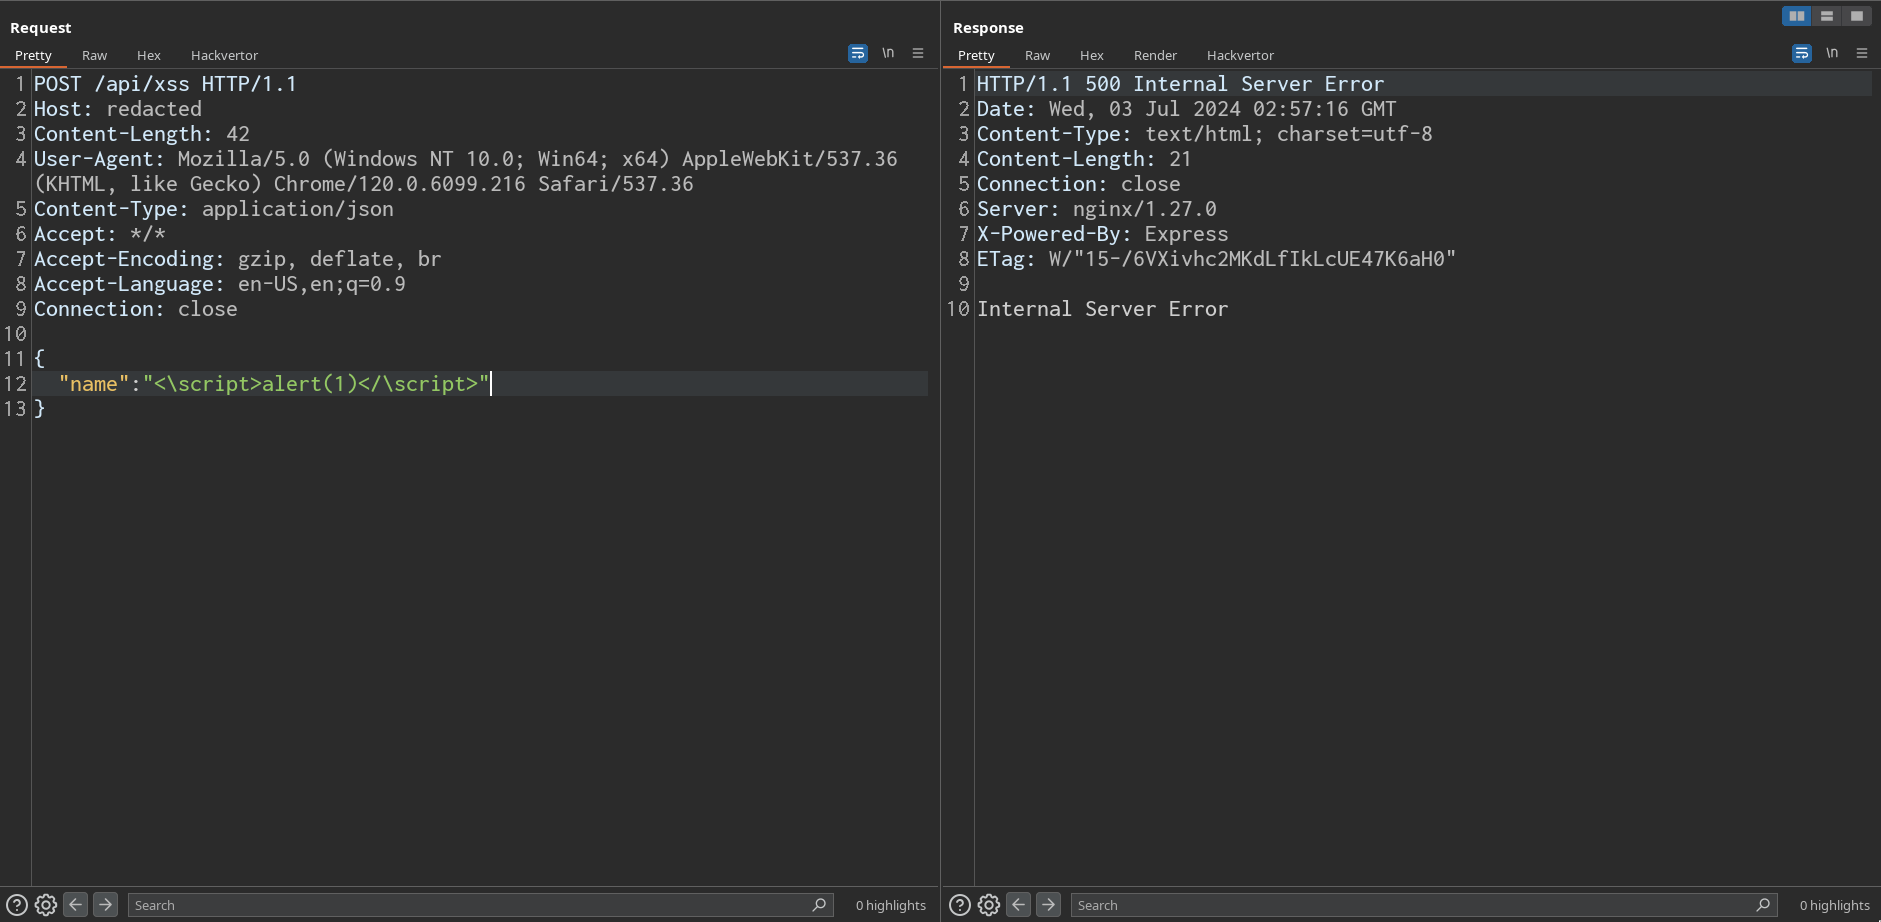Screen dimensions: 1881x922
Task: Toggle word wrap in Request editor
Action: pyautogui.click(x=858, y=54)
